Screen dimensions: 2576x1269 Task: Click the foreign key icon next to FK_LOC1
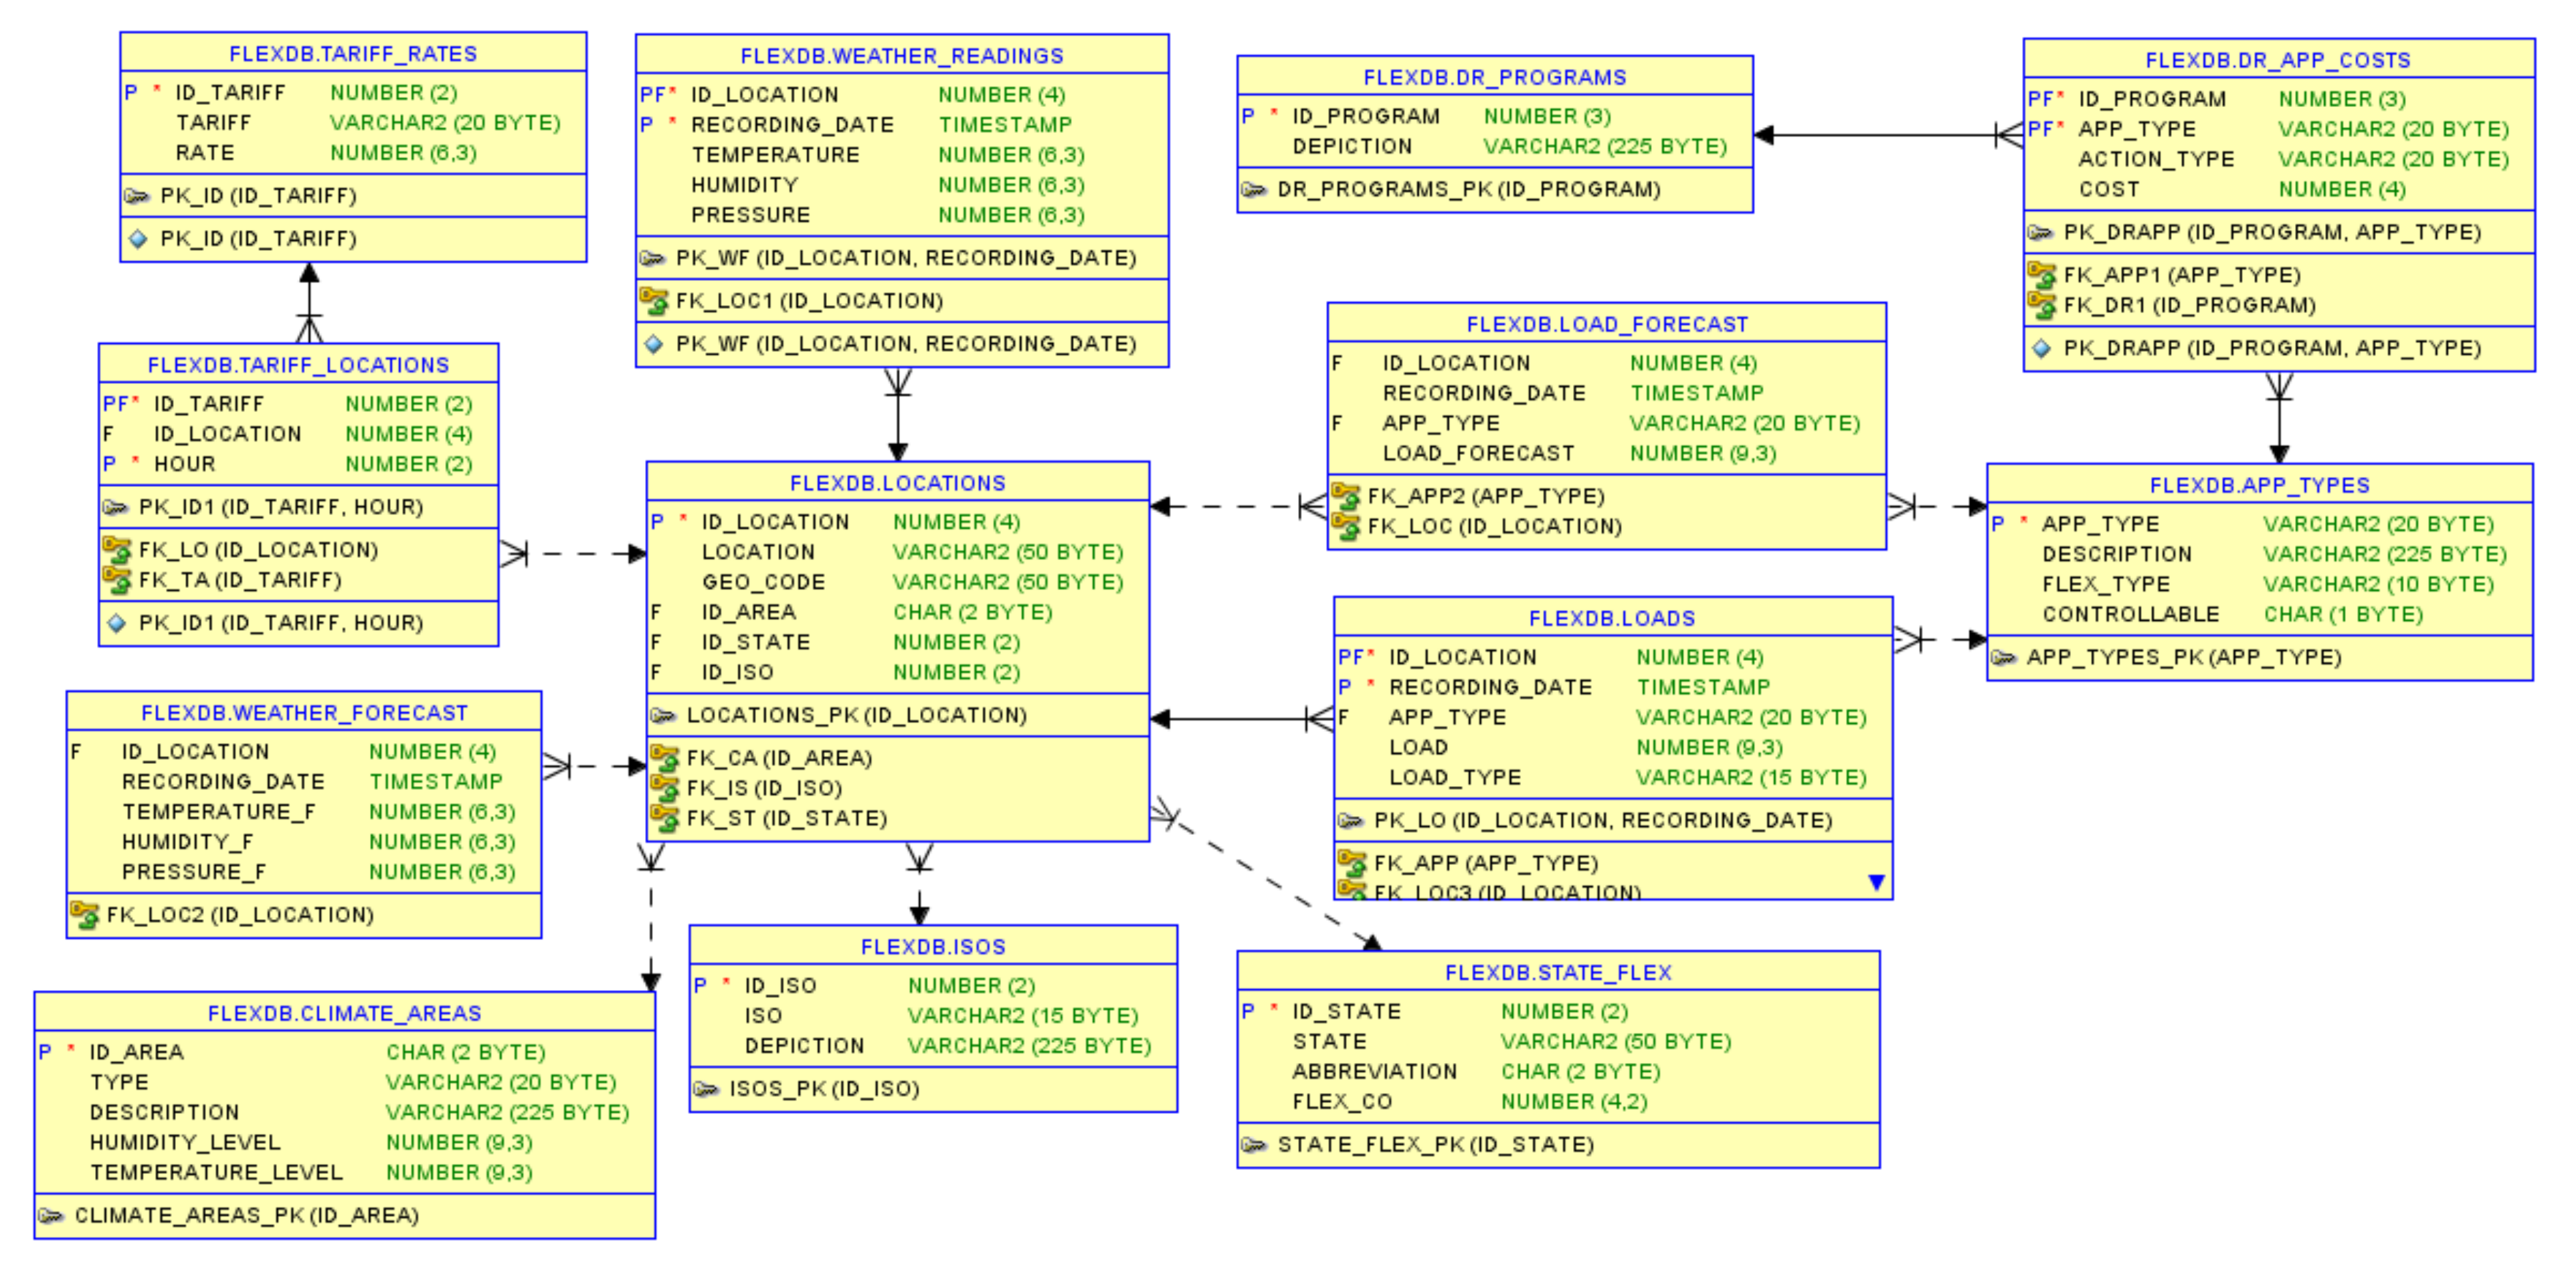click(x=653, y=300)
